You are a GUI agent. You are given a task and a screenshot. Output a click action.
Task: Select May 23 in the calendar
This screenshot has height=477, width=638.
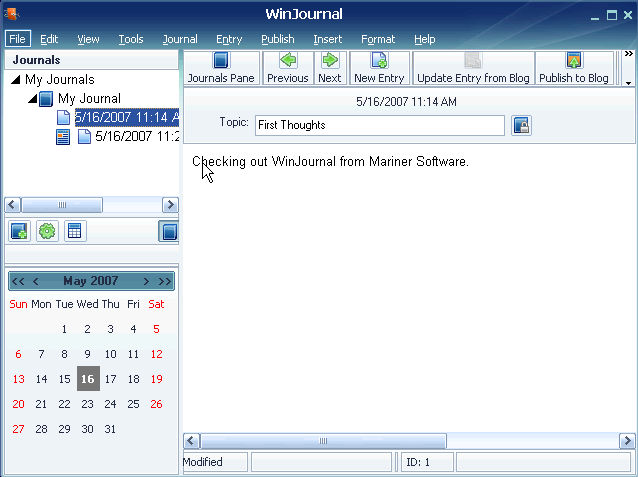pyautogui.click(x=87, y=404)
